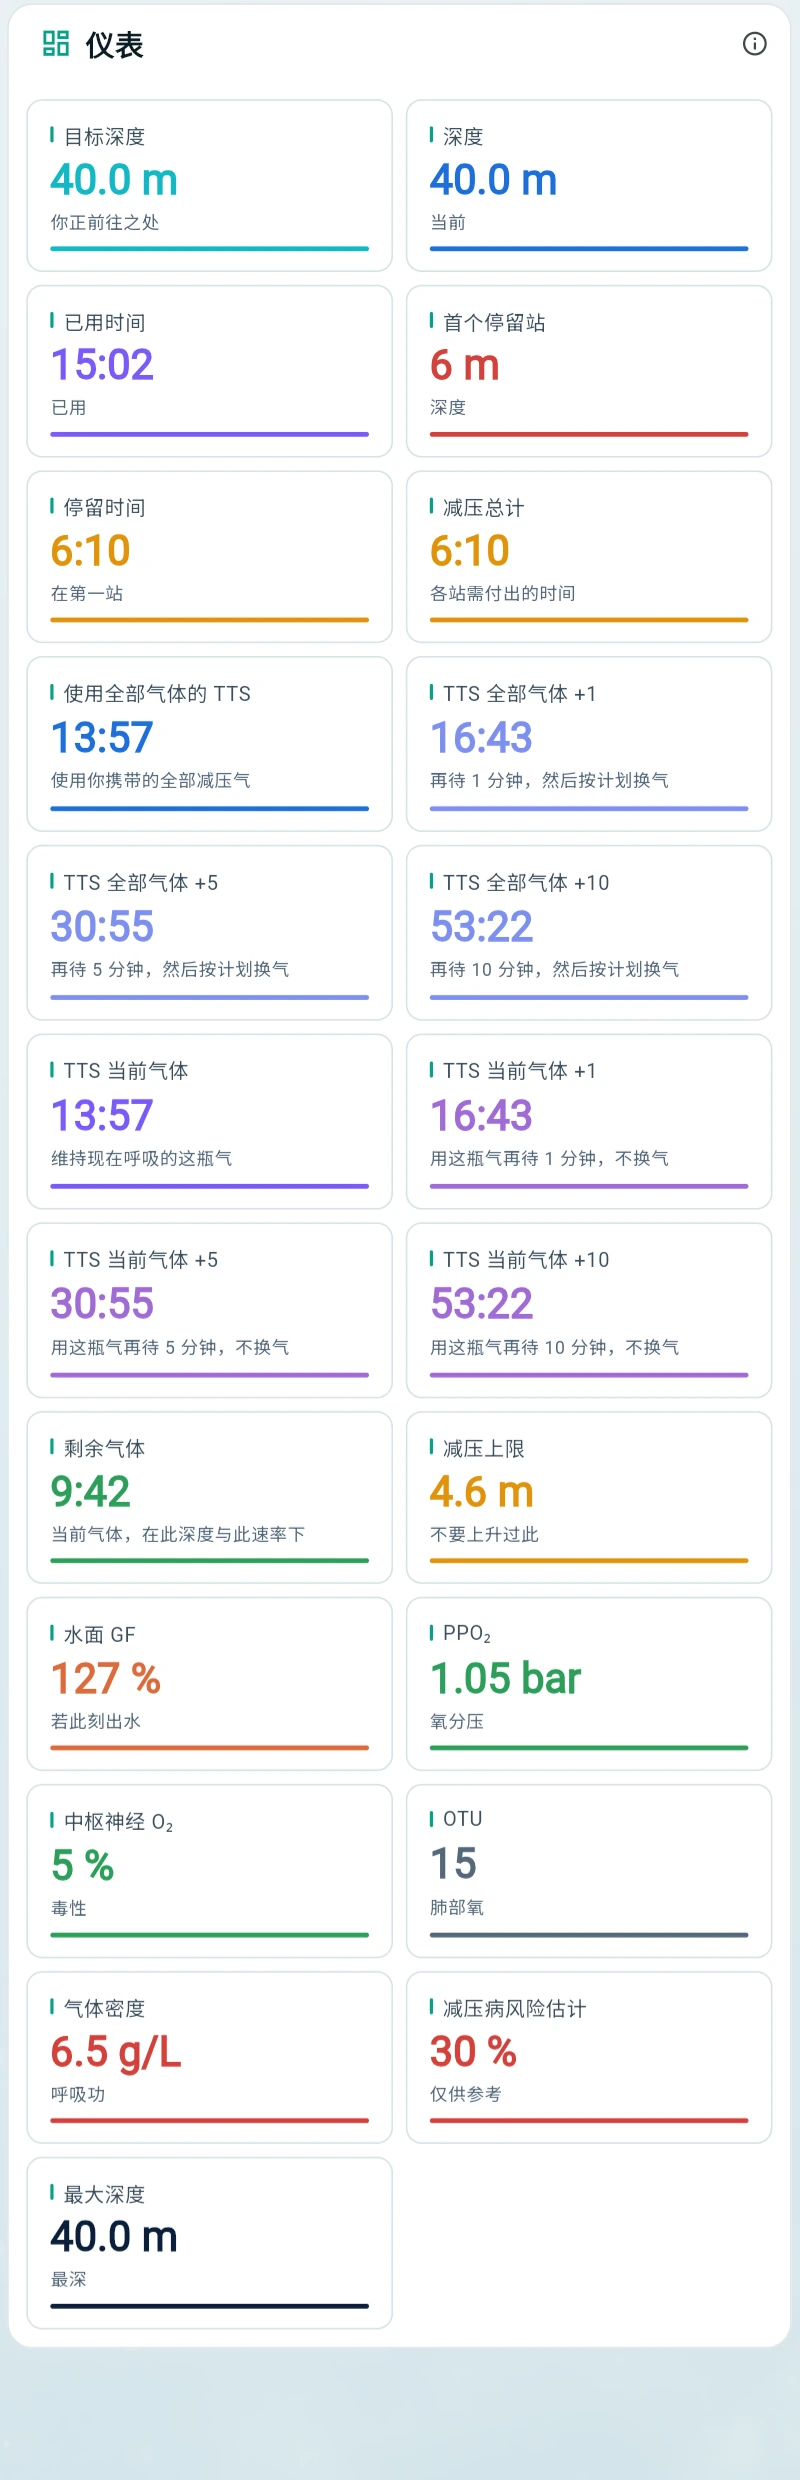Click the 最大深度 card title

coord(104,2194)
